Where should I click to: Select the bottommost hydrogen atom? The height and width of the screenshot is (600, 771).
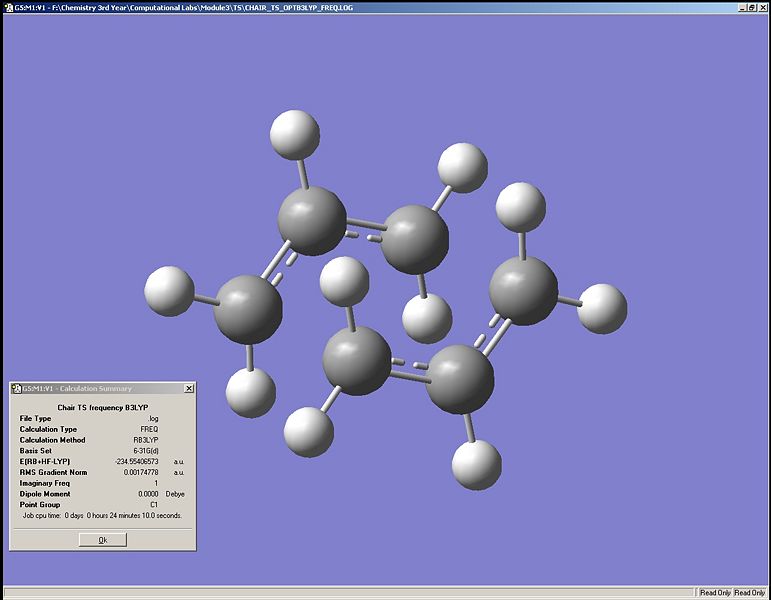(476, 465)
